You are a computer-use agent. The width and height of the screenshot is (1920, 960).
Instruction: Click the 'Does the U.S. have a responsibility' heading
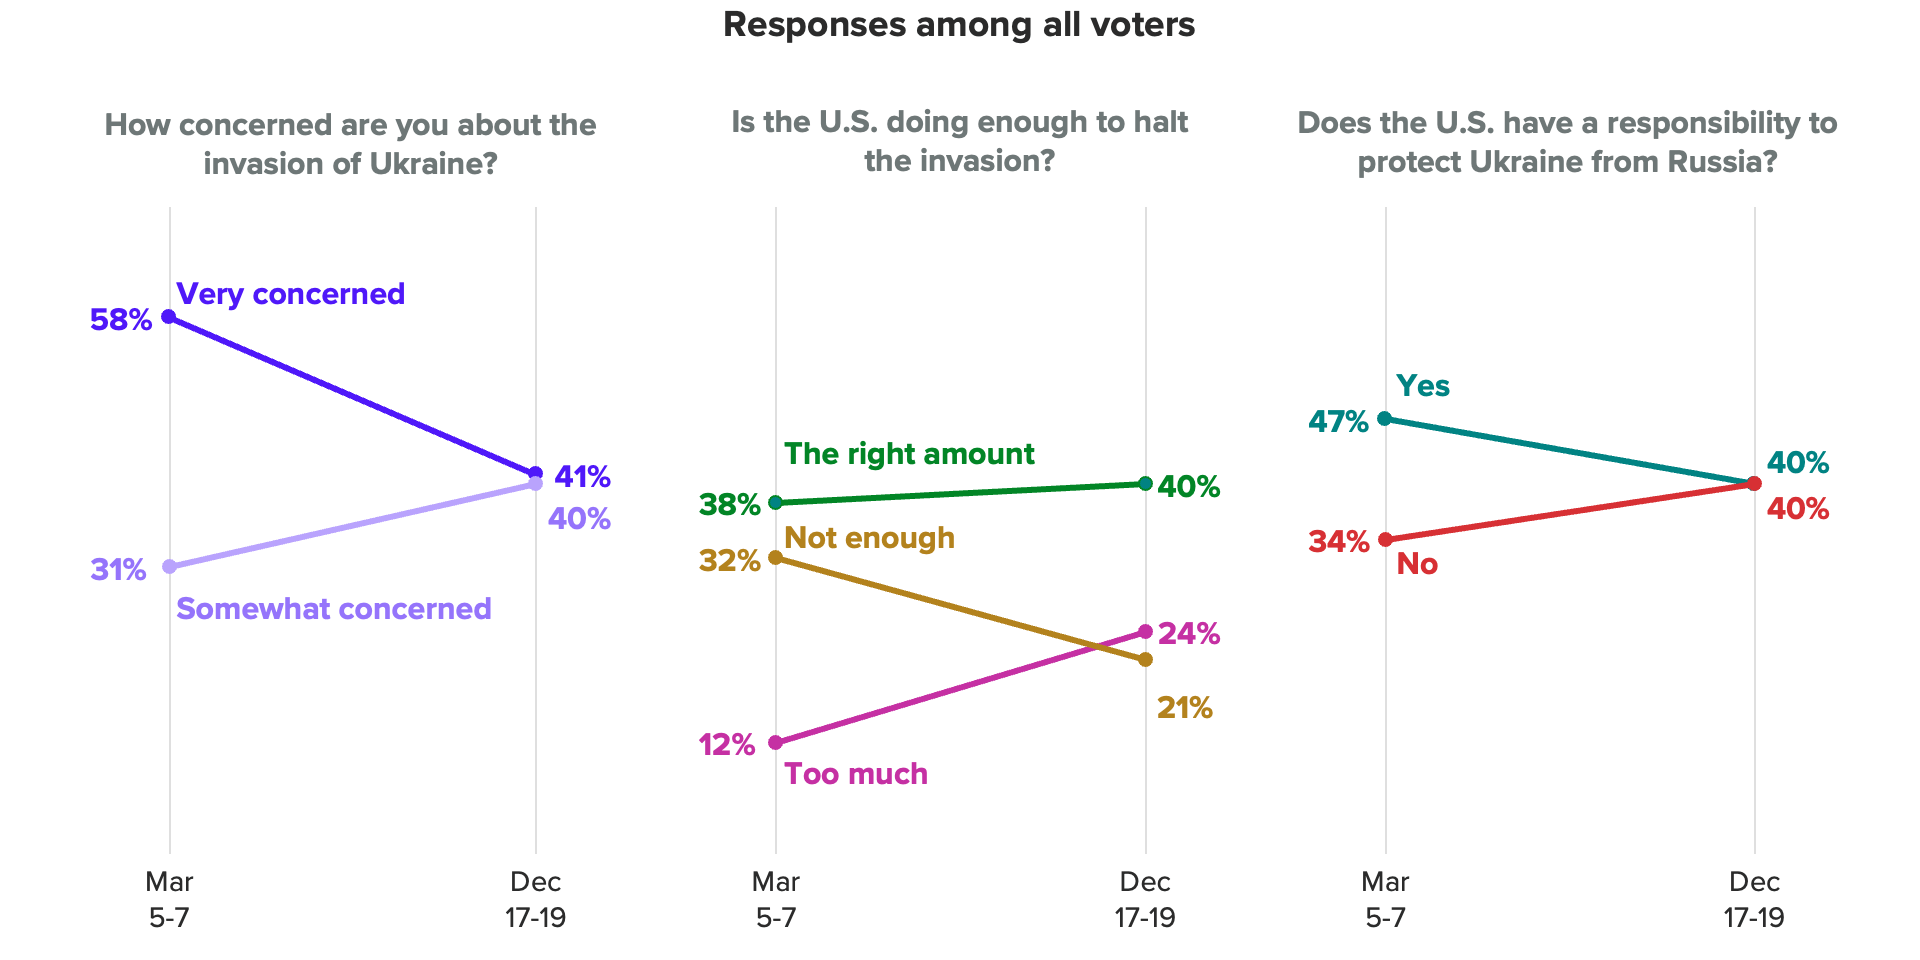pos(1567,142)
